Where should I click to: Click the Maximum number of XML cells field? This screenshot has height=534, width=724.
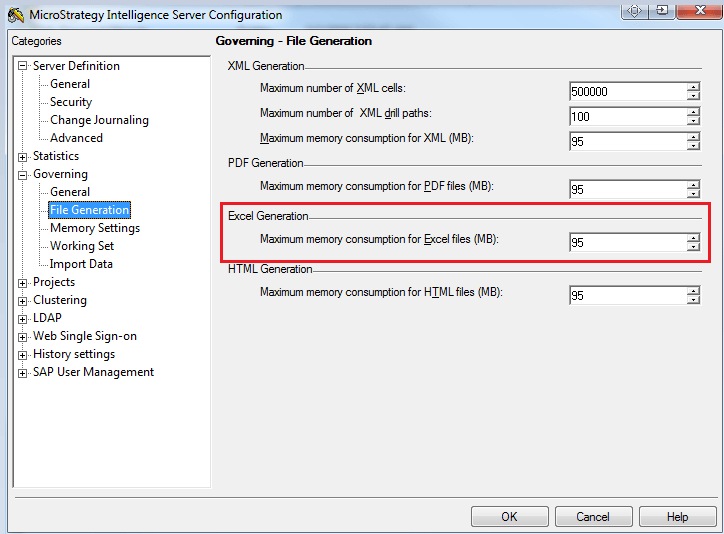pos(628,91)
